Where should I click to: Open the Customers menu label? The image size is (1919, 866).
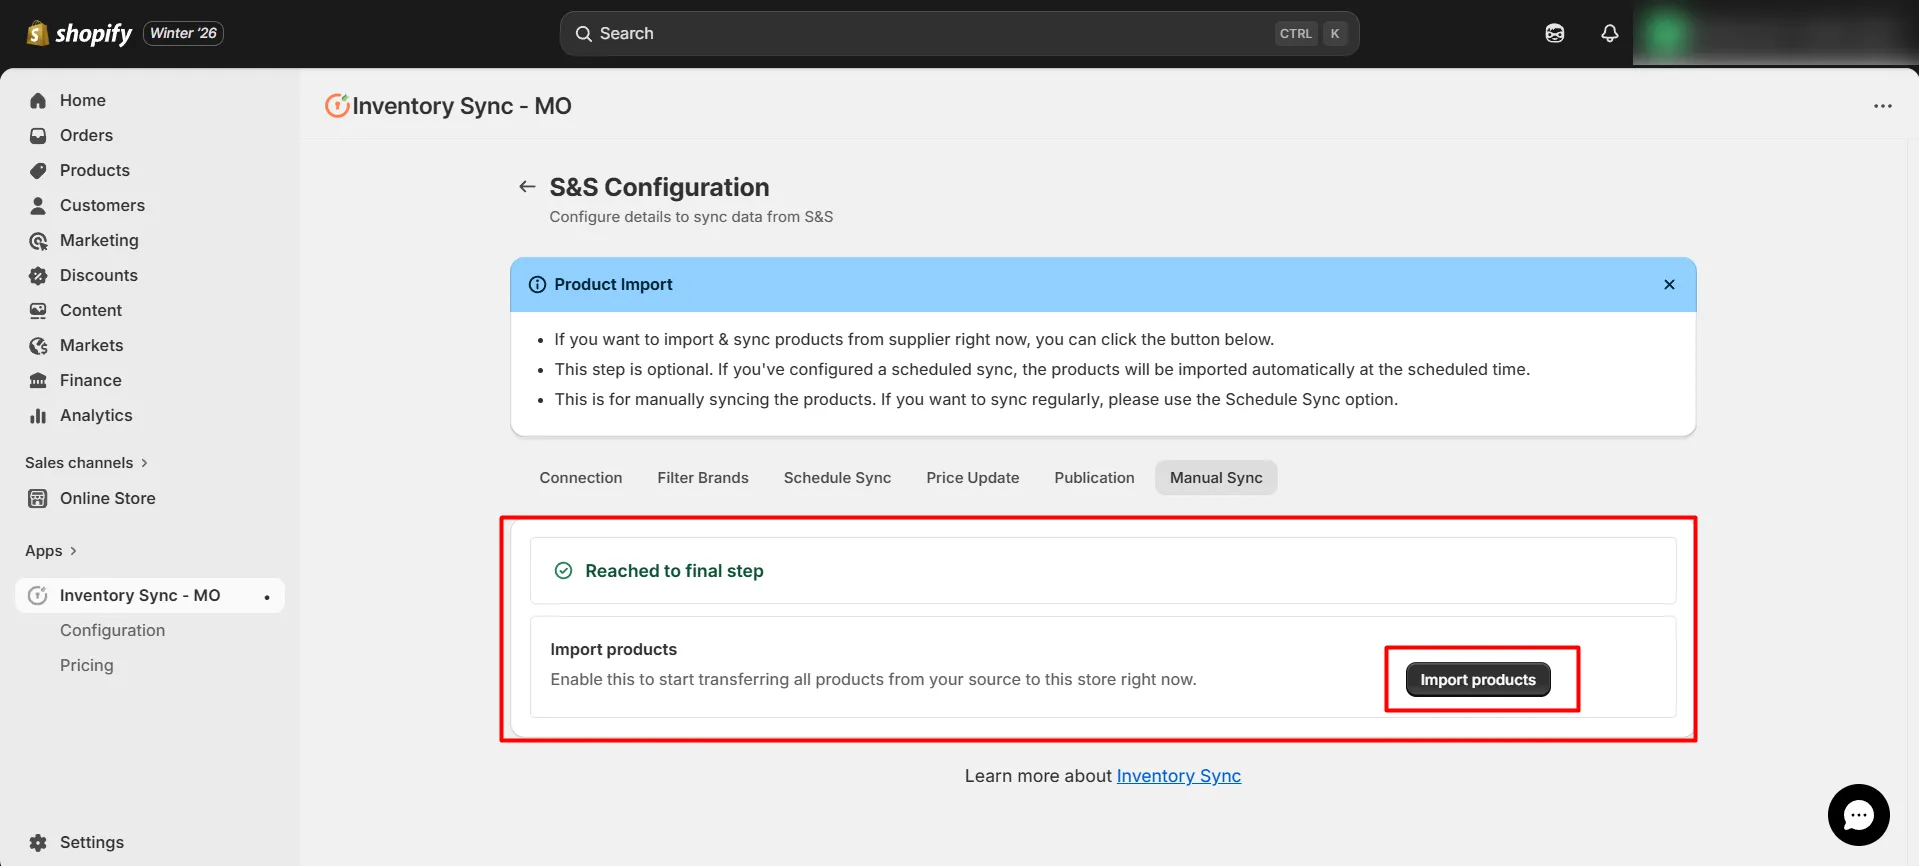(102, 205)
